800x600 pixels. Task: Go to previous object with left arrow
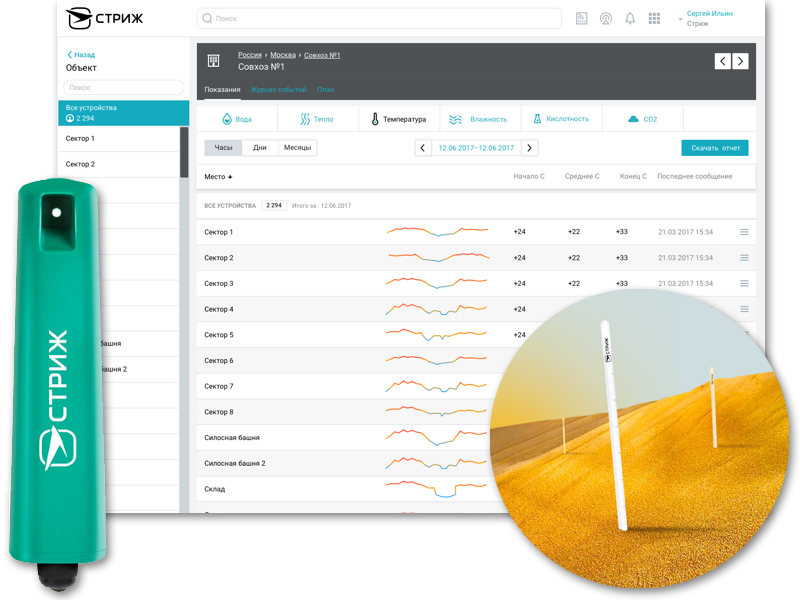722,61
